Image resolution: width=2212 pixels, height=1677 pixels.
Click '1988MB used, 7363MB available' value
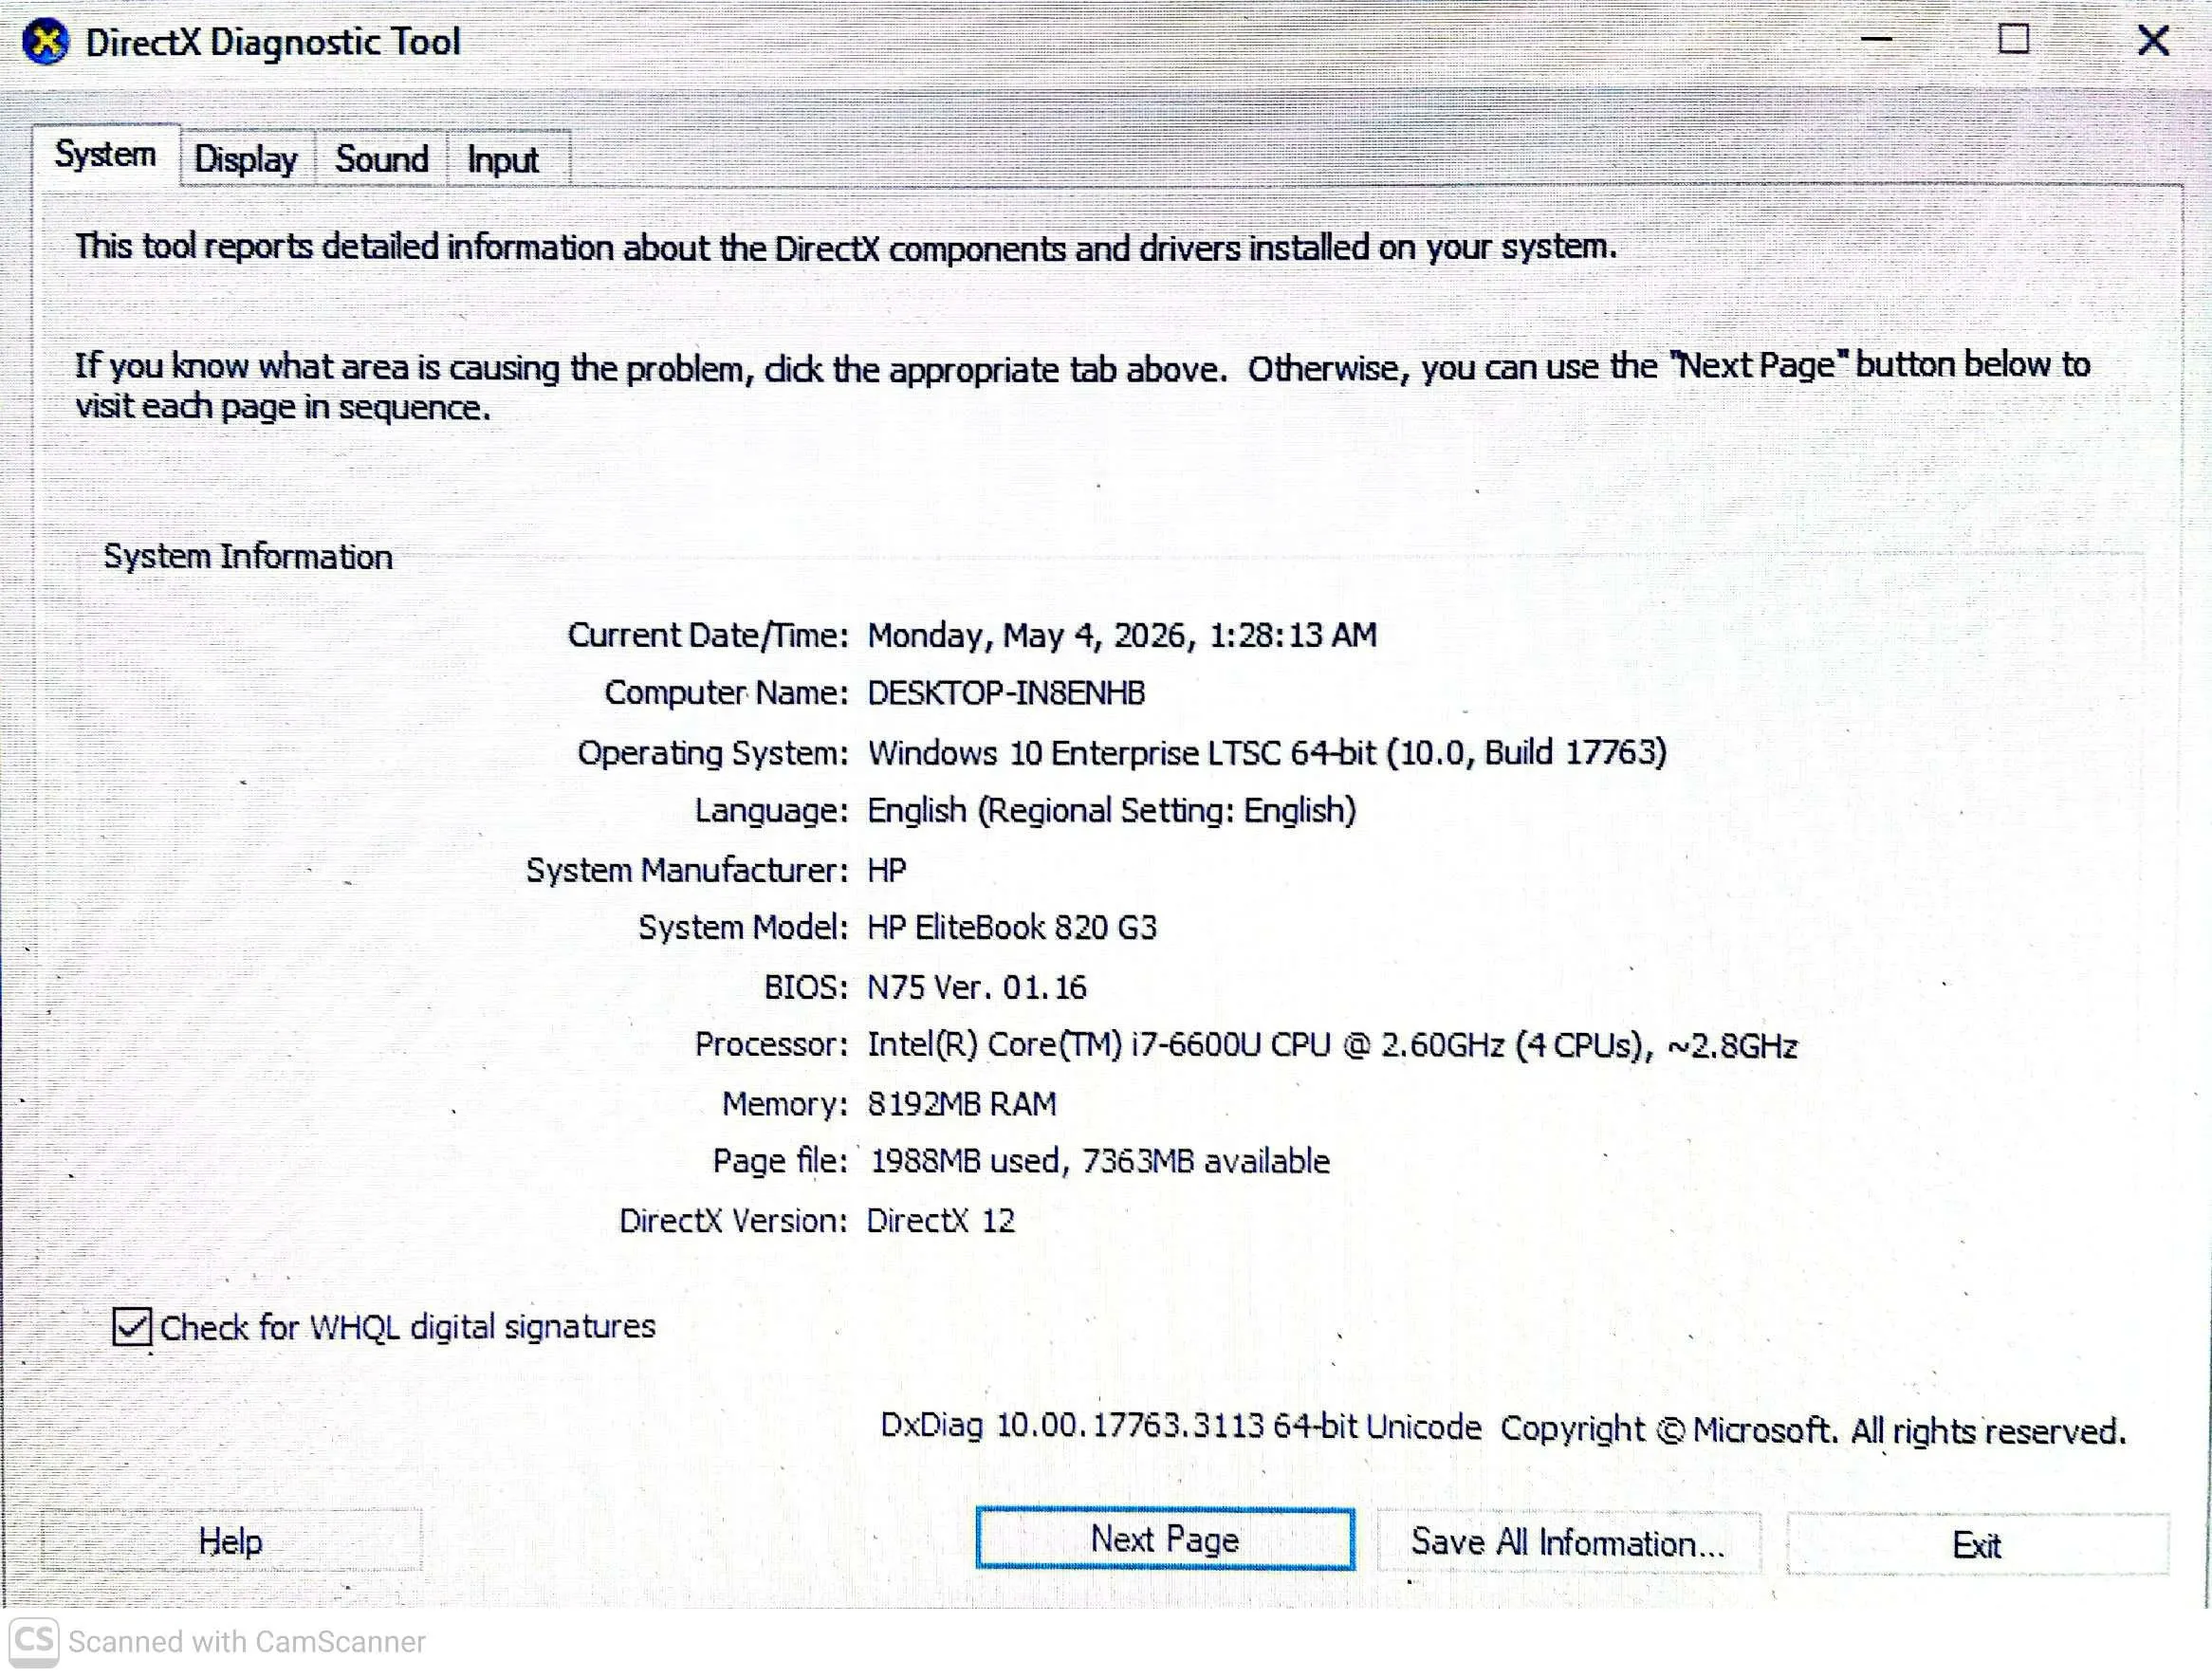[1100, 1161]
